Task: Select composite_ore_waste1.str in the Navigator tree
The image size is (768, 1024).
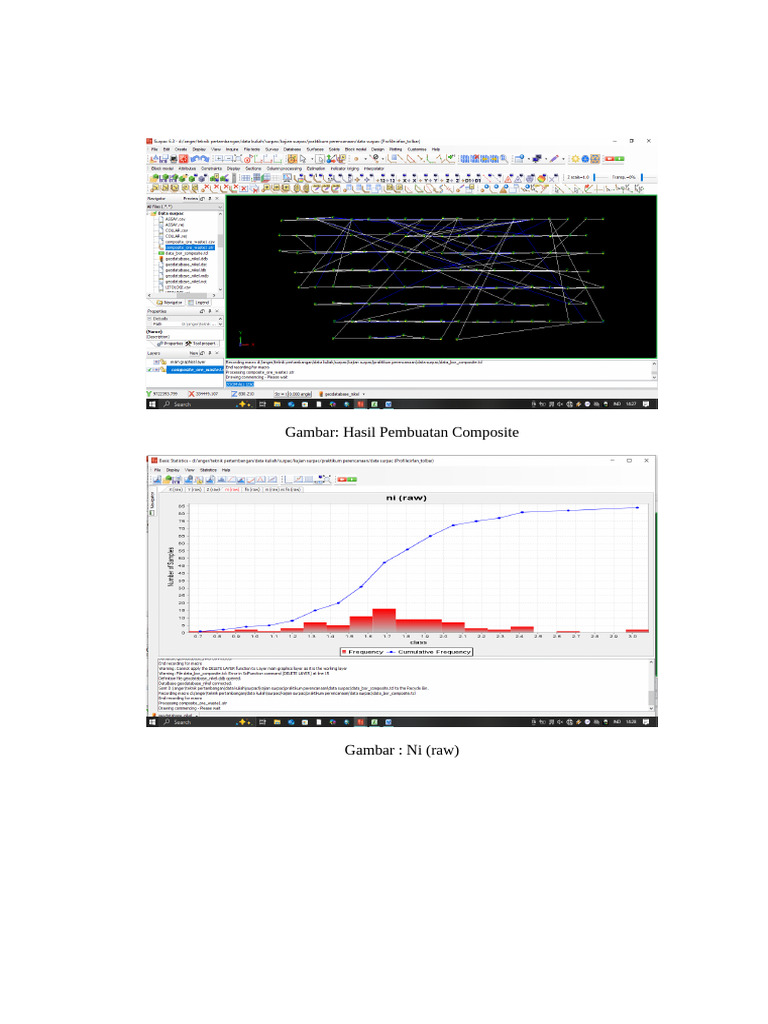Action: (x=189, y=248)
